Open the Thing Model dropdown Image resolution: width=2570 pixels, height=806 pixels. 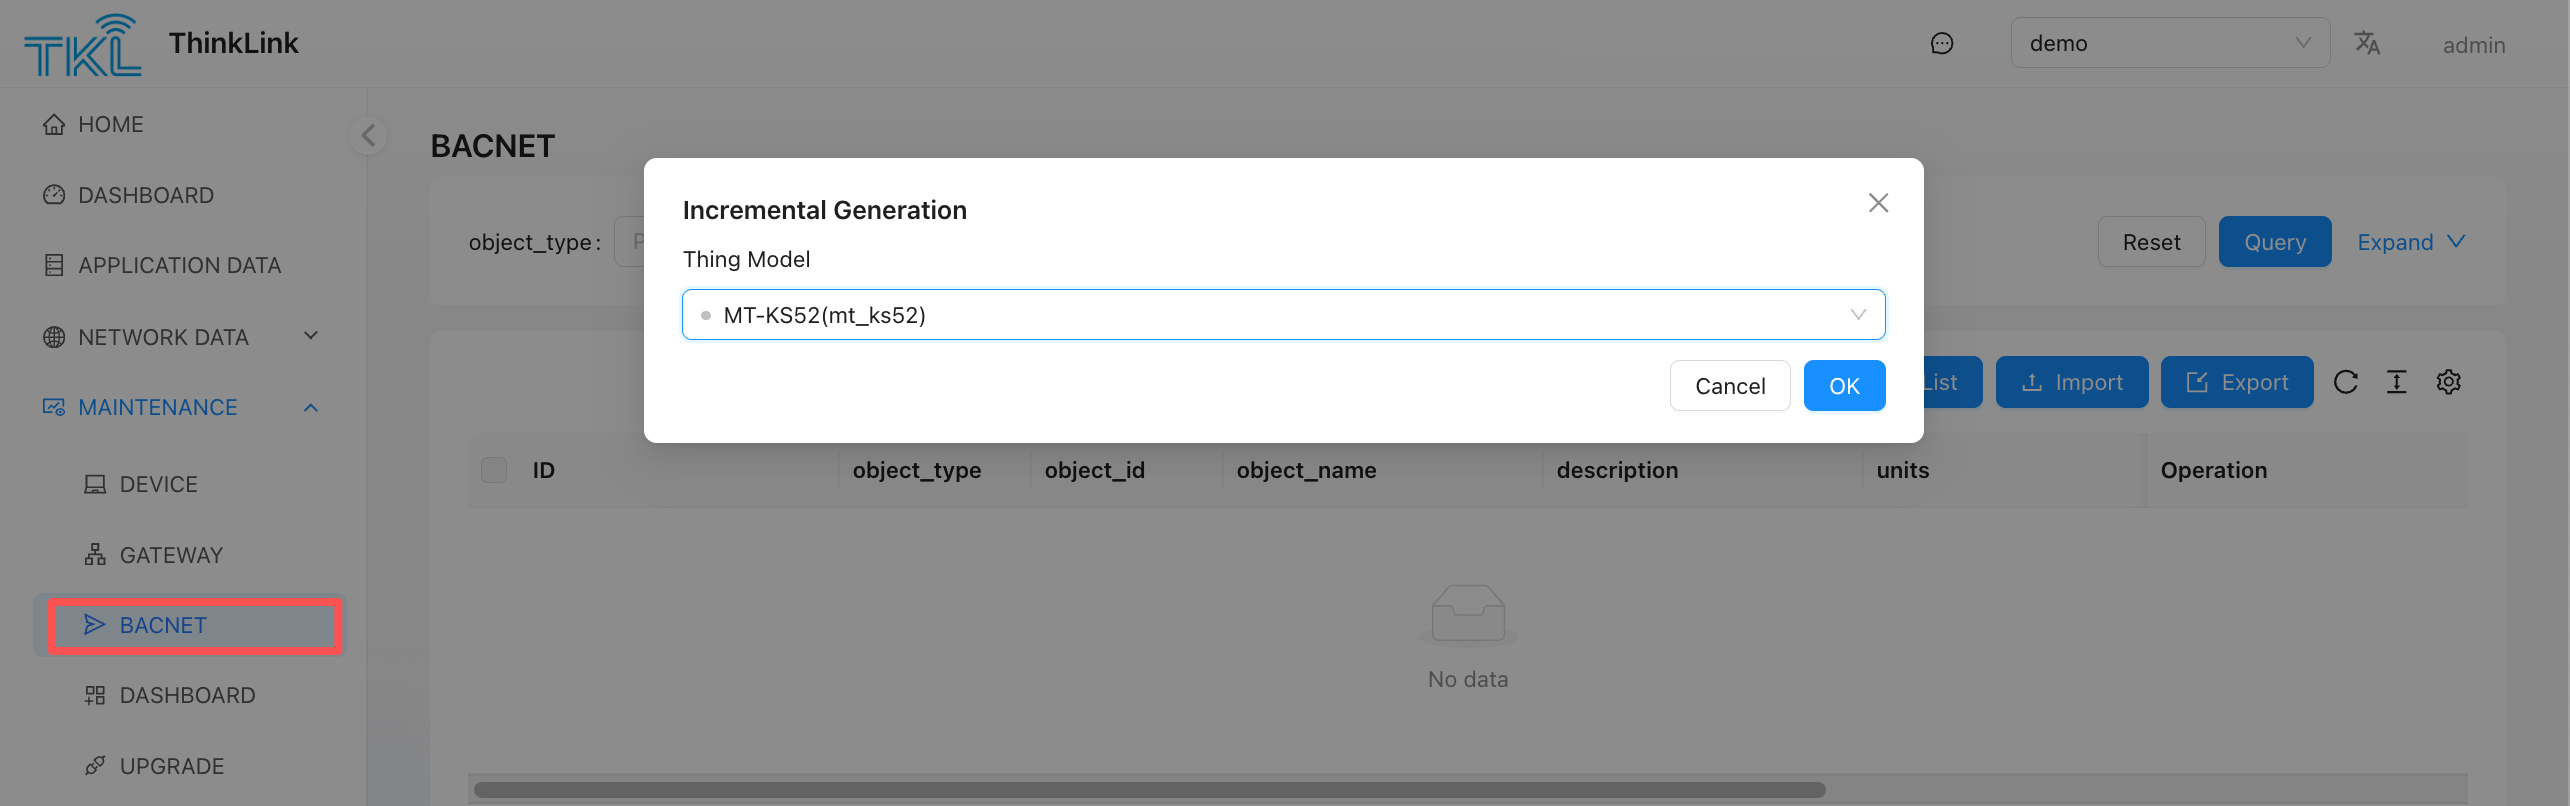[x=1283, y=315]
